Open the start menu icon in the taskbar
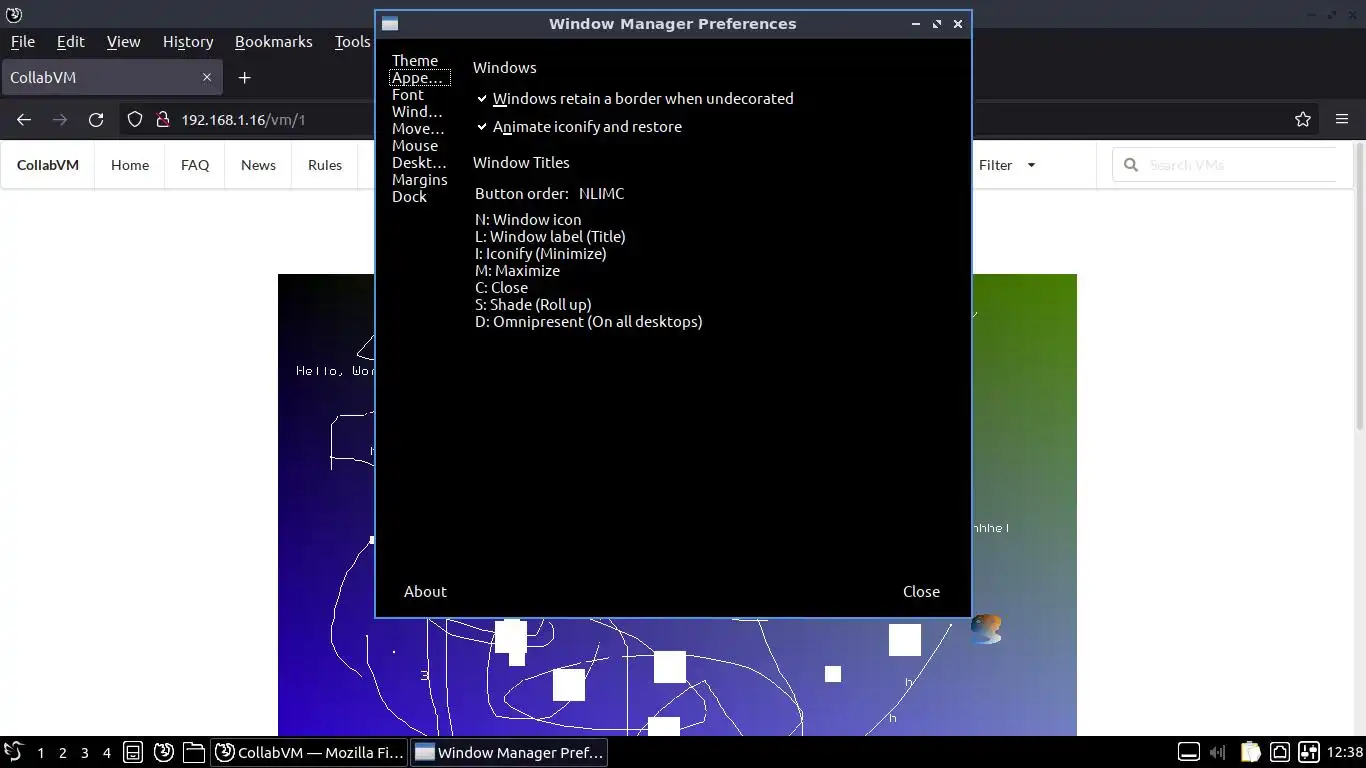 pos(13,752)
